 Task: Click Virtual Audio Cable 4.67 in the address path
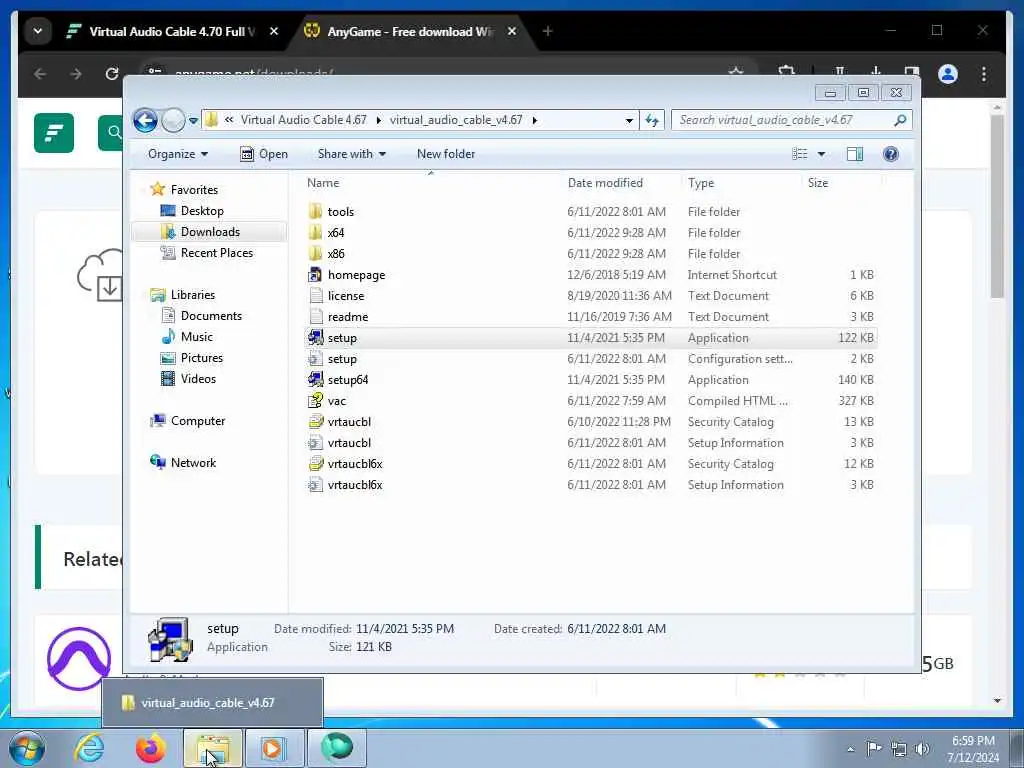coord(304,120)
